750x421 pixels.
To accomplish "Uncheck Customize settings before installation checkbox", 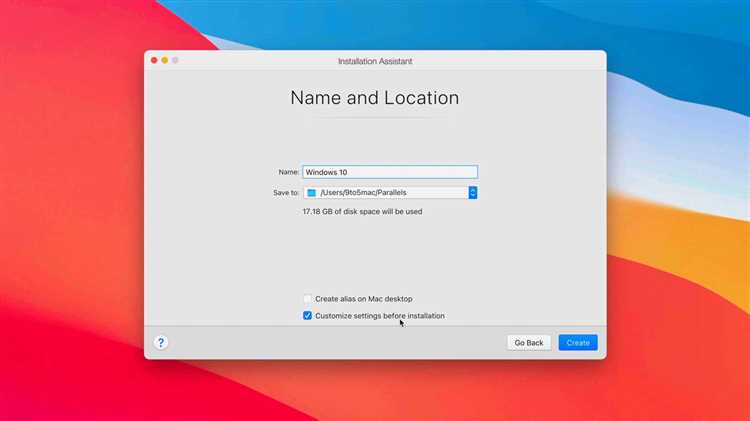I will pyautogui.click(x=307, y=316).
